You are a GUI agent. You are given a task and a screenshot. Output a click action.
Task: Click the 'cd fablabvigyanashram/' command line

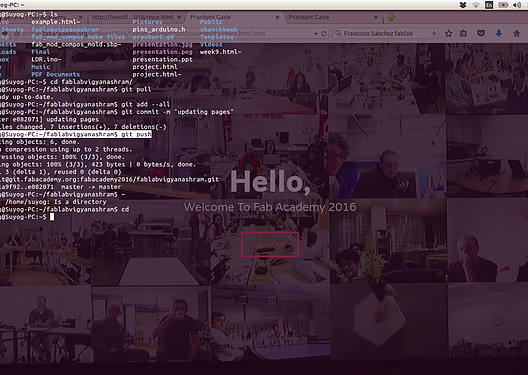66,82
